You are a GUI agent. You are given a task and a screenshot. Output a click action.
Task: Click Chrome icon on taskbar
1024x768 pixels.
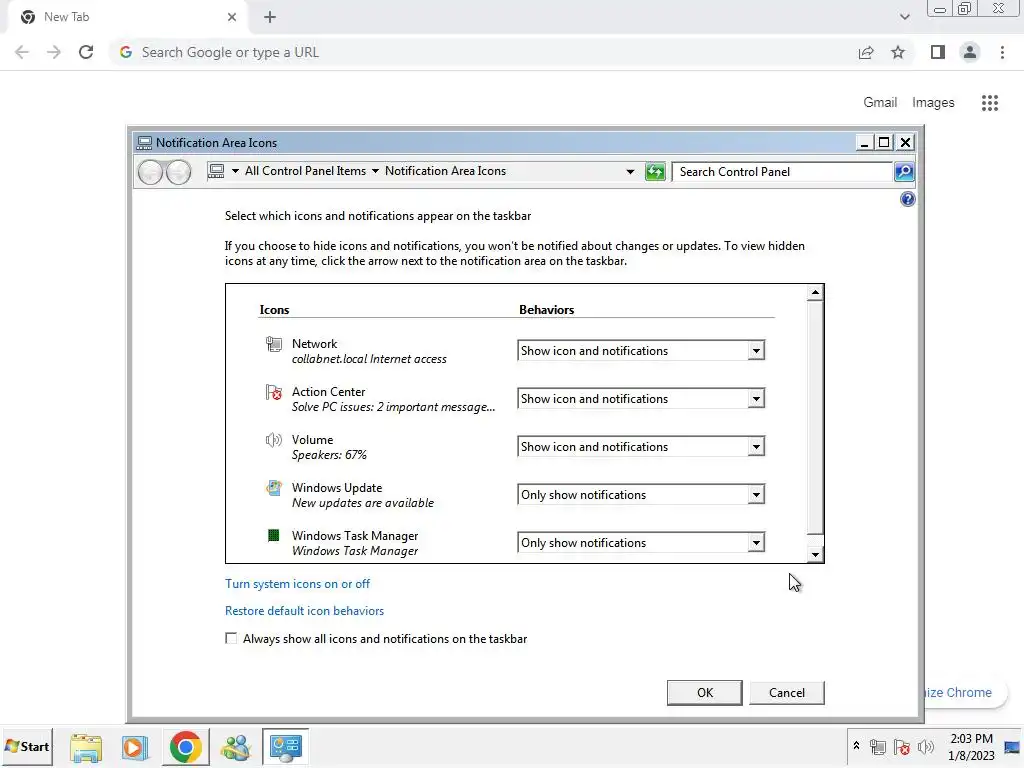click(185, 747)
